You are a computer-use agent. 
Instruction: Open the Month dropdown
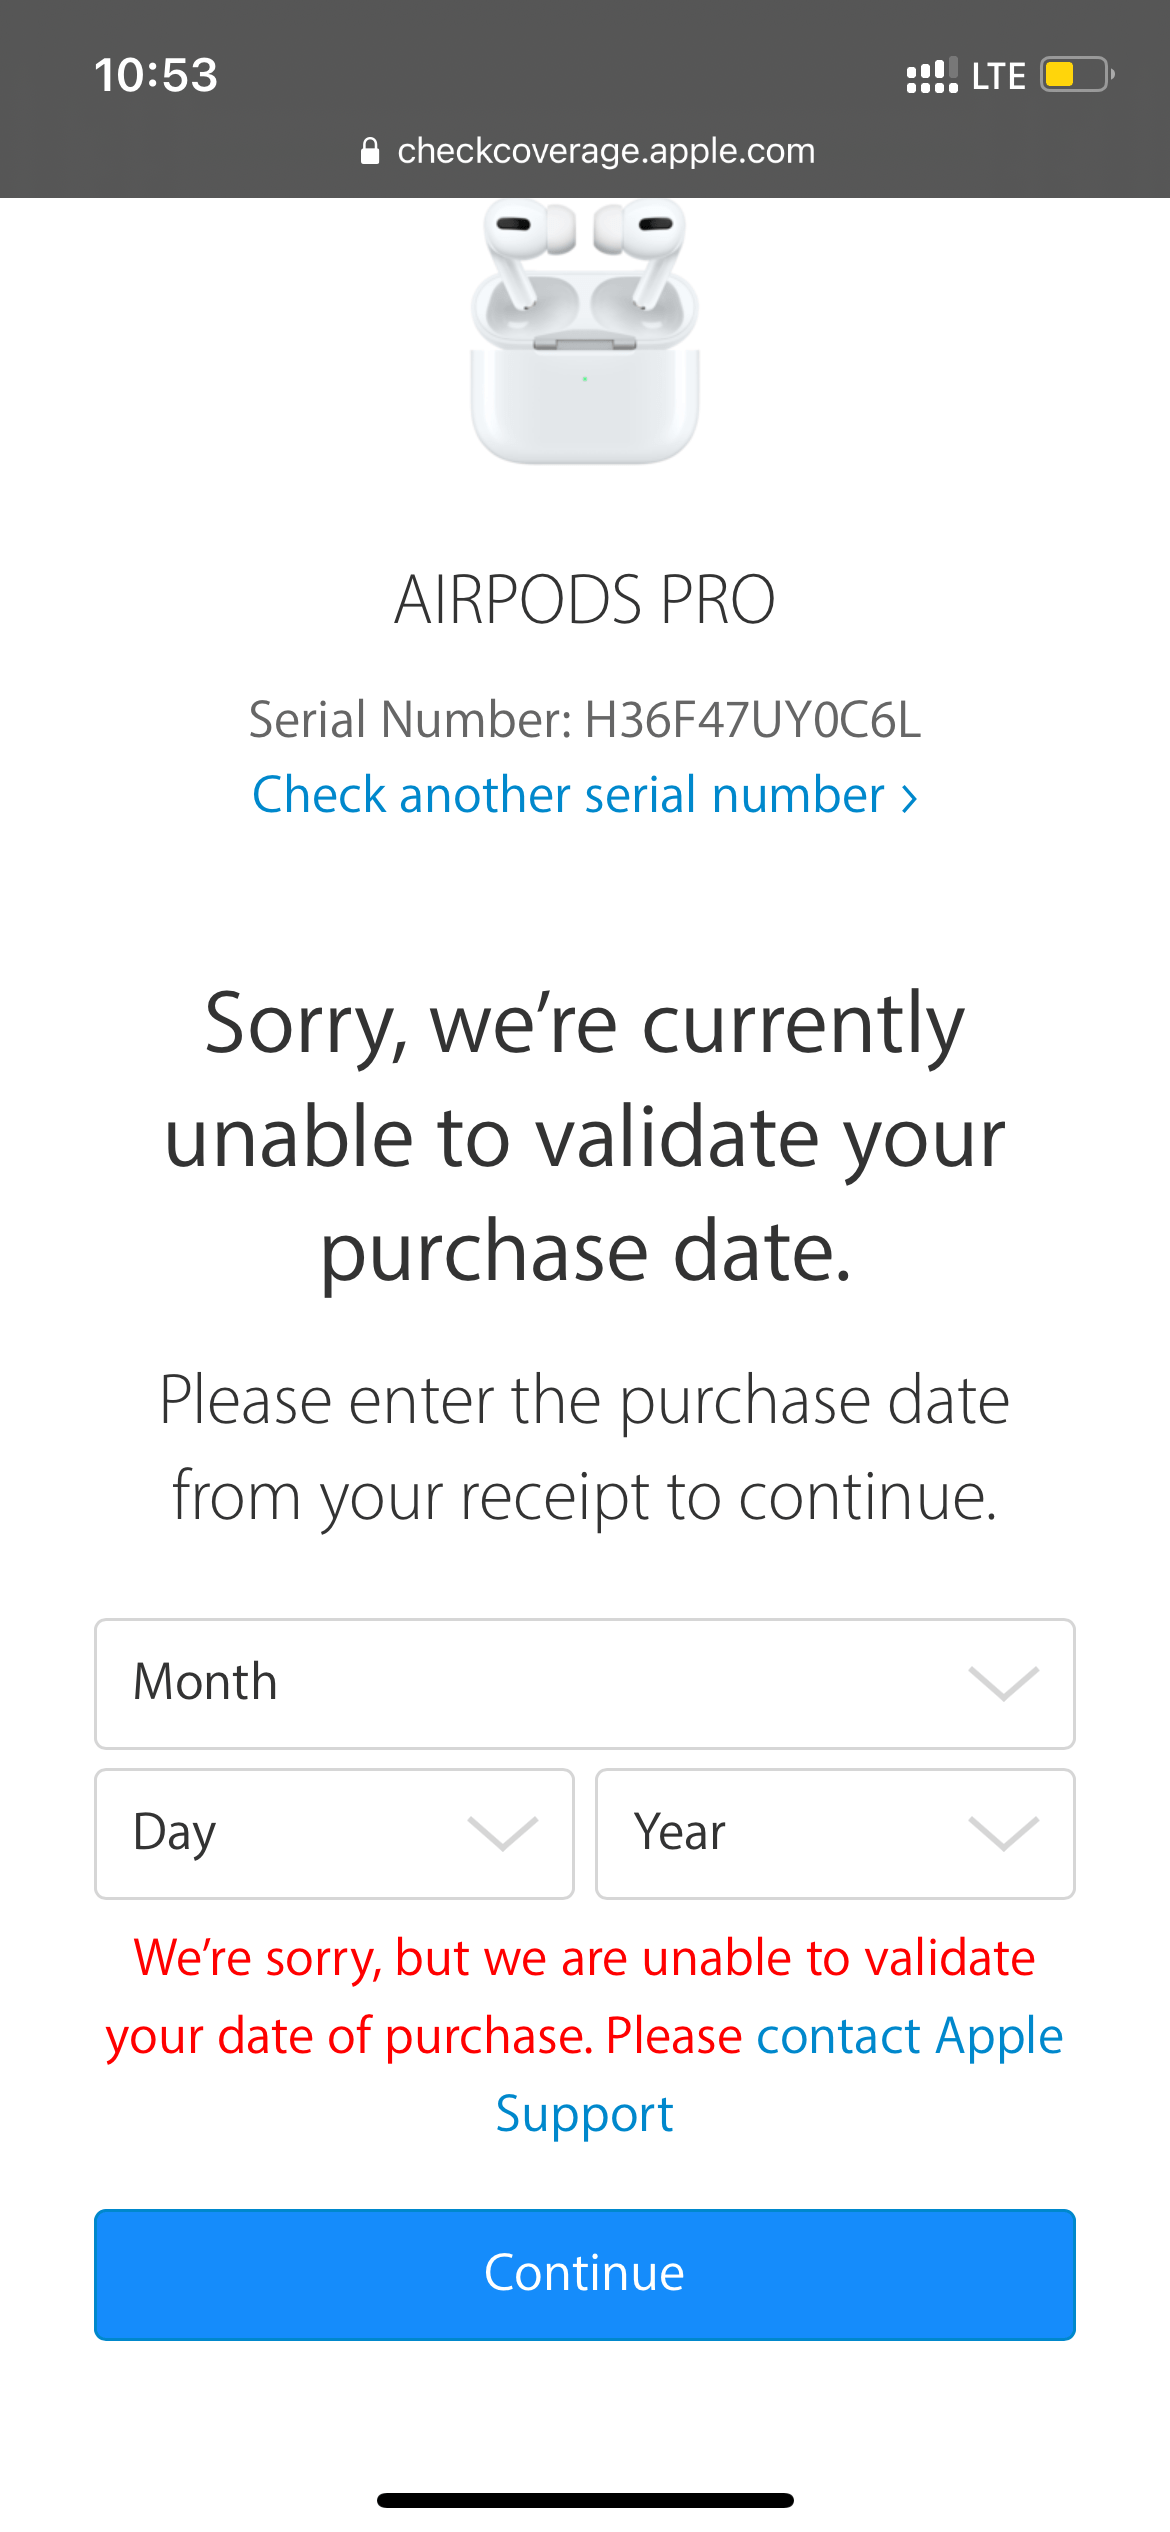(585, 1684)
